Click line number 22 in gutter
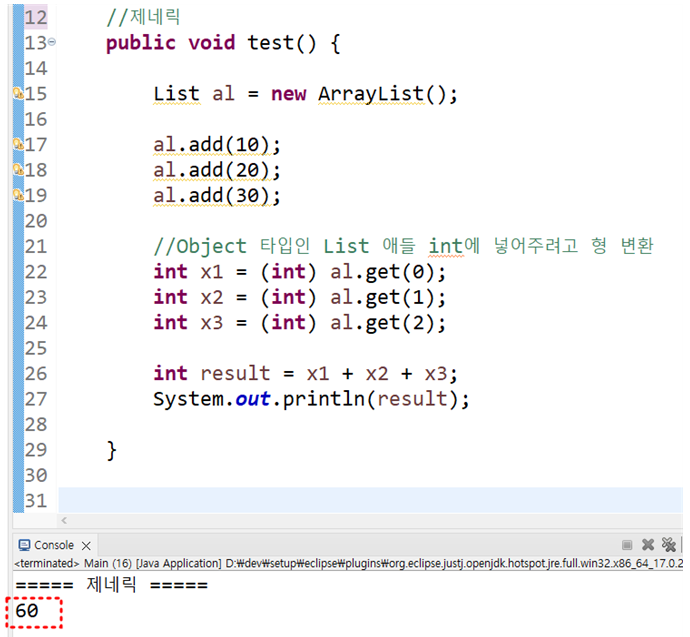 pyautogui.click(x=36, y=272)
